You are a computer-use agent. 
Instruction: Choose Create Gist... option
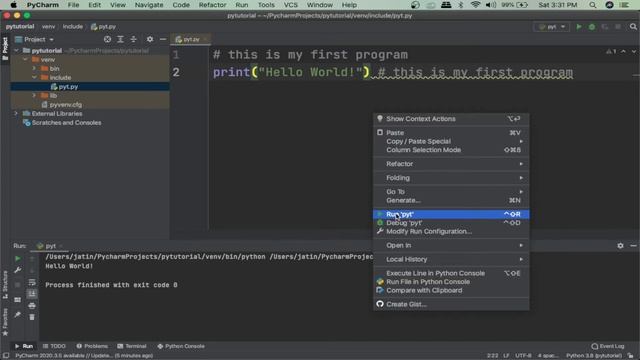tap(451, 304)
